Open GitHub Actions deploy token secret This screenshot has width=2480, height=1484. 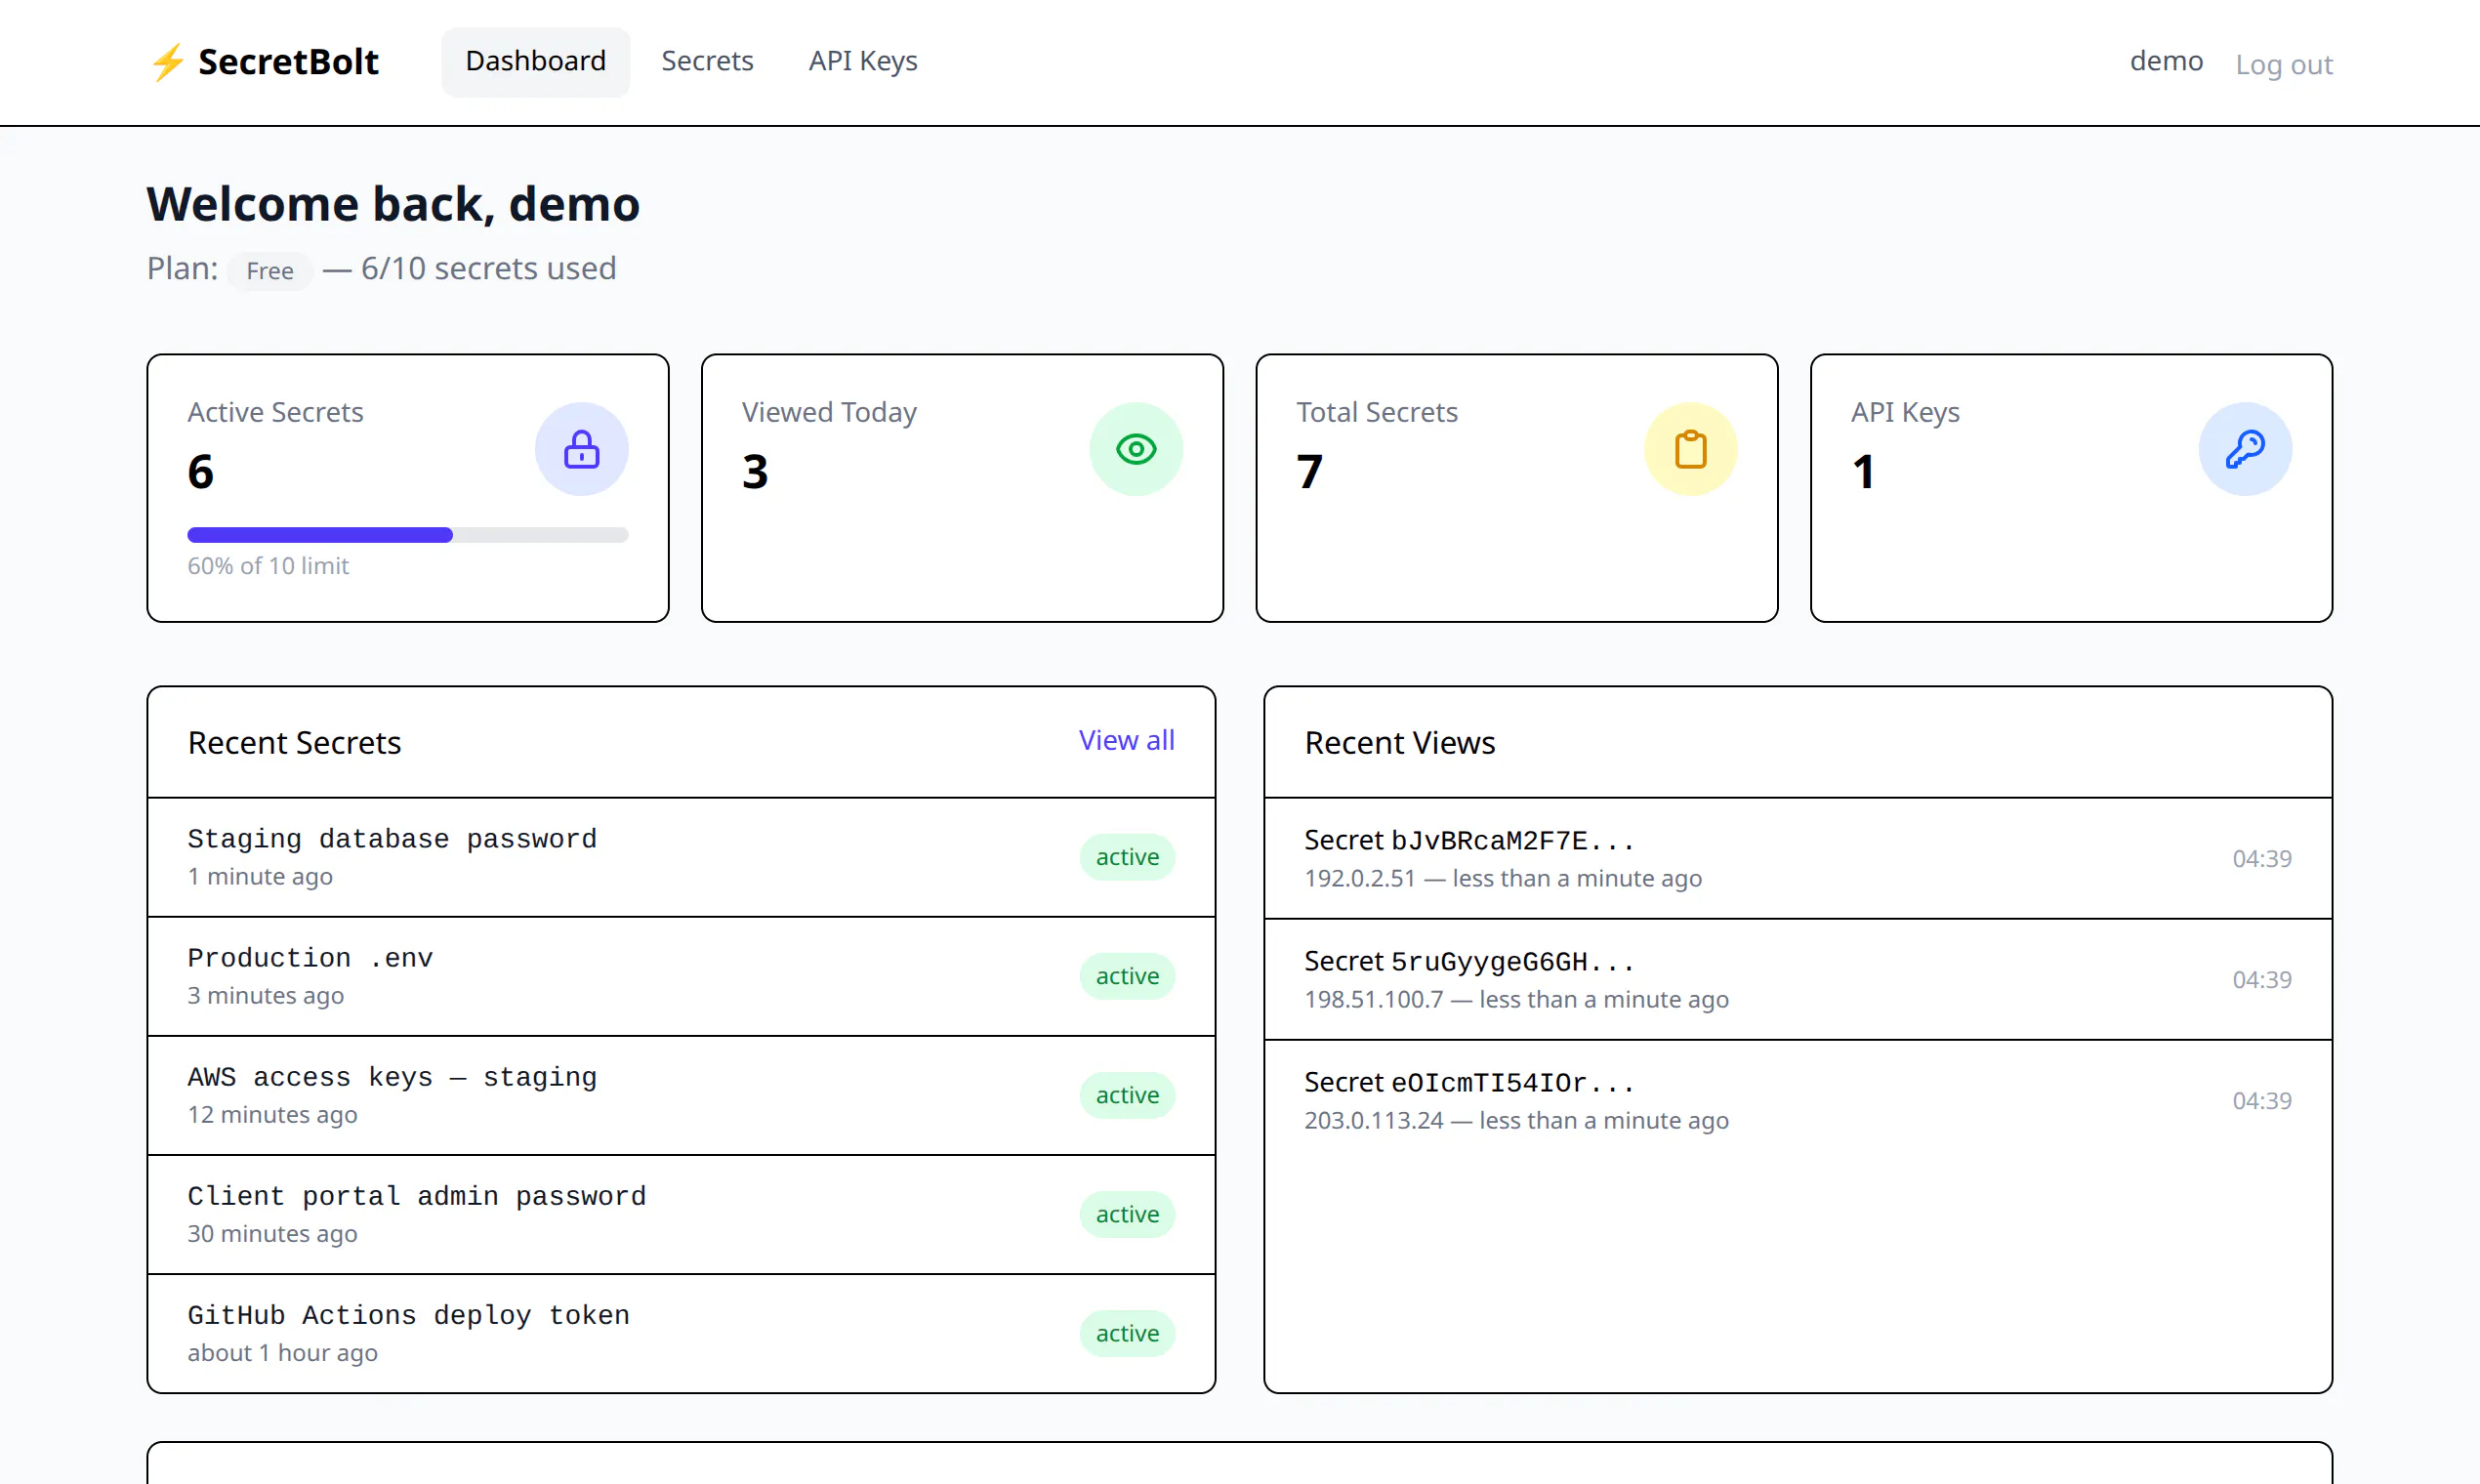[x=681, y=1333]
